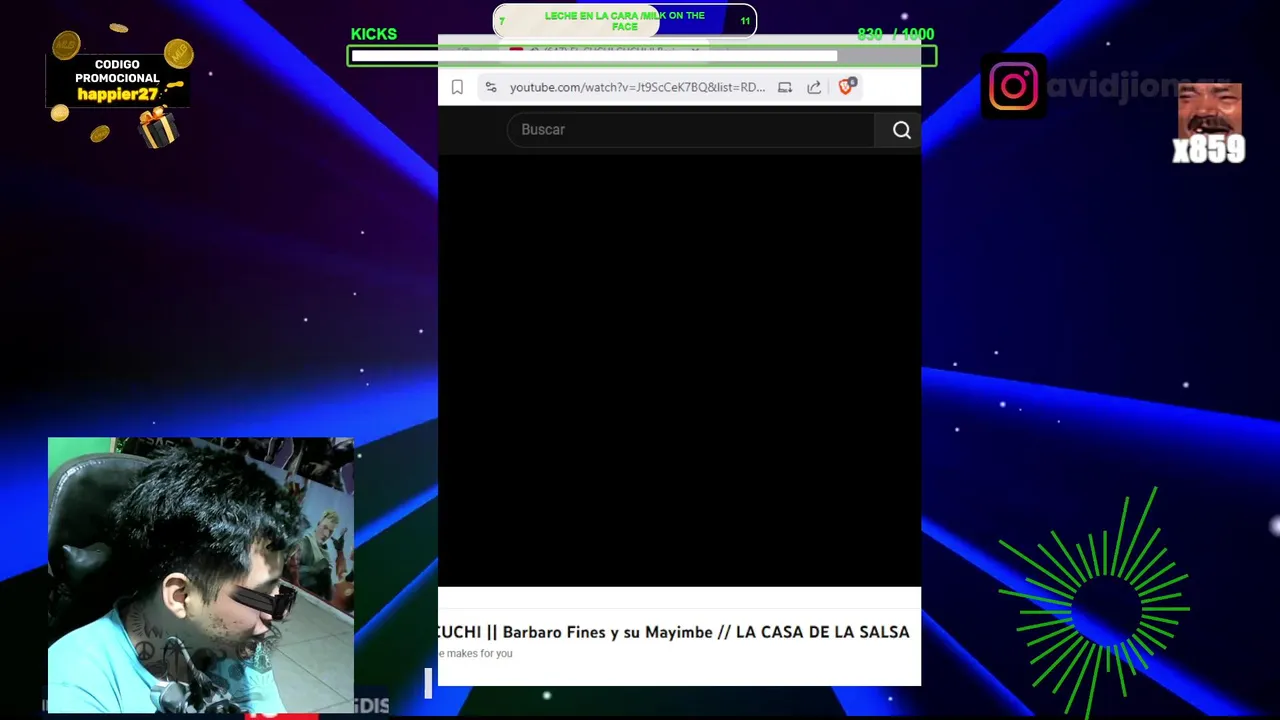Click the laughing face emote counter x859
Viewport: 1280px width, 720px height.
[x=1209, y=123]
